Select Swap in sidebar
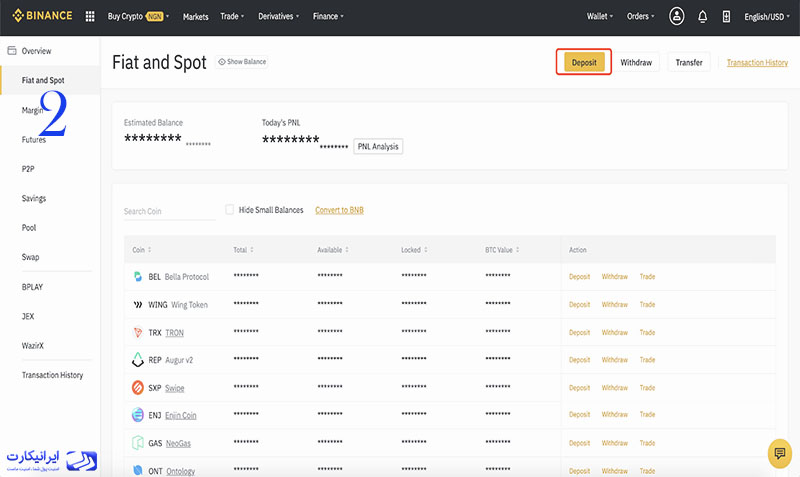The height and width of the screenshot is (477, 800). point(31,257)
